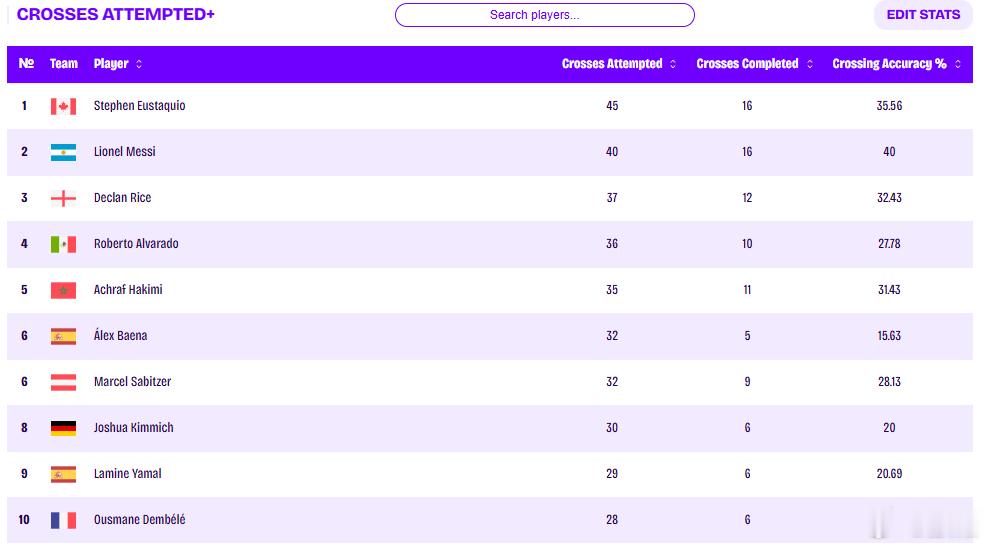This screenshot has height=548, width=989.
Task: Click Alvarado's crossing accuracy 27.78
Action: (x=889, y=244)
